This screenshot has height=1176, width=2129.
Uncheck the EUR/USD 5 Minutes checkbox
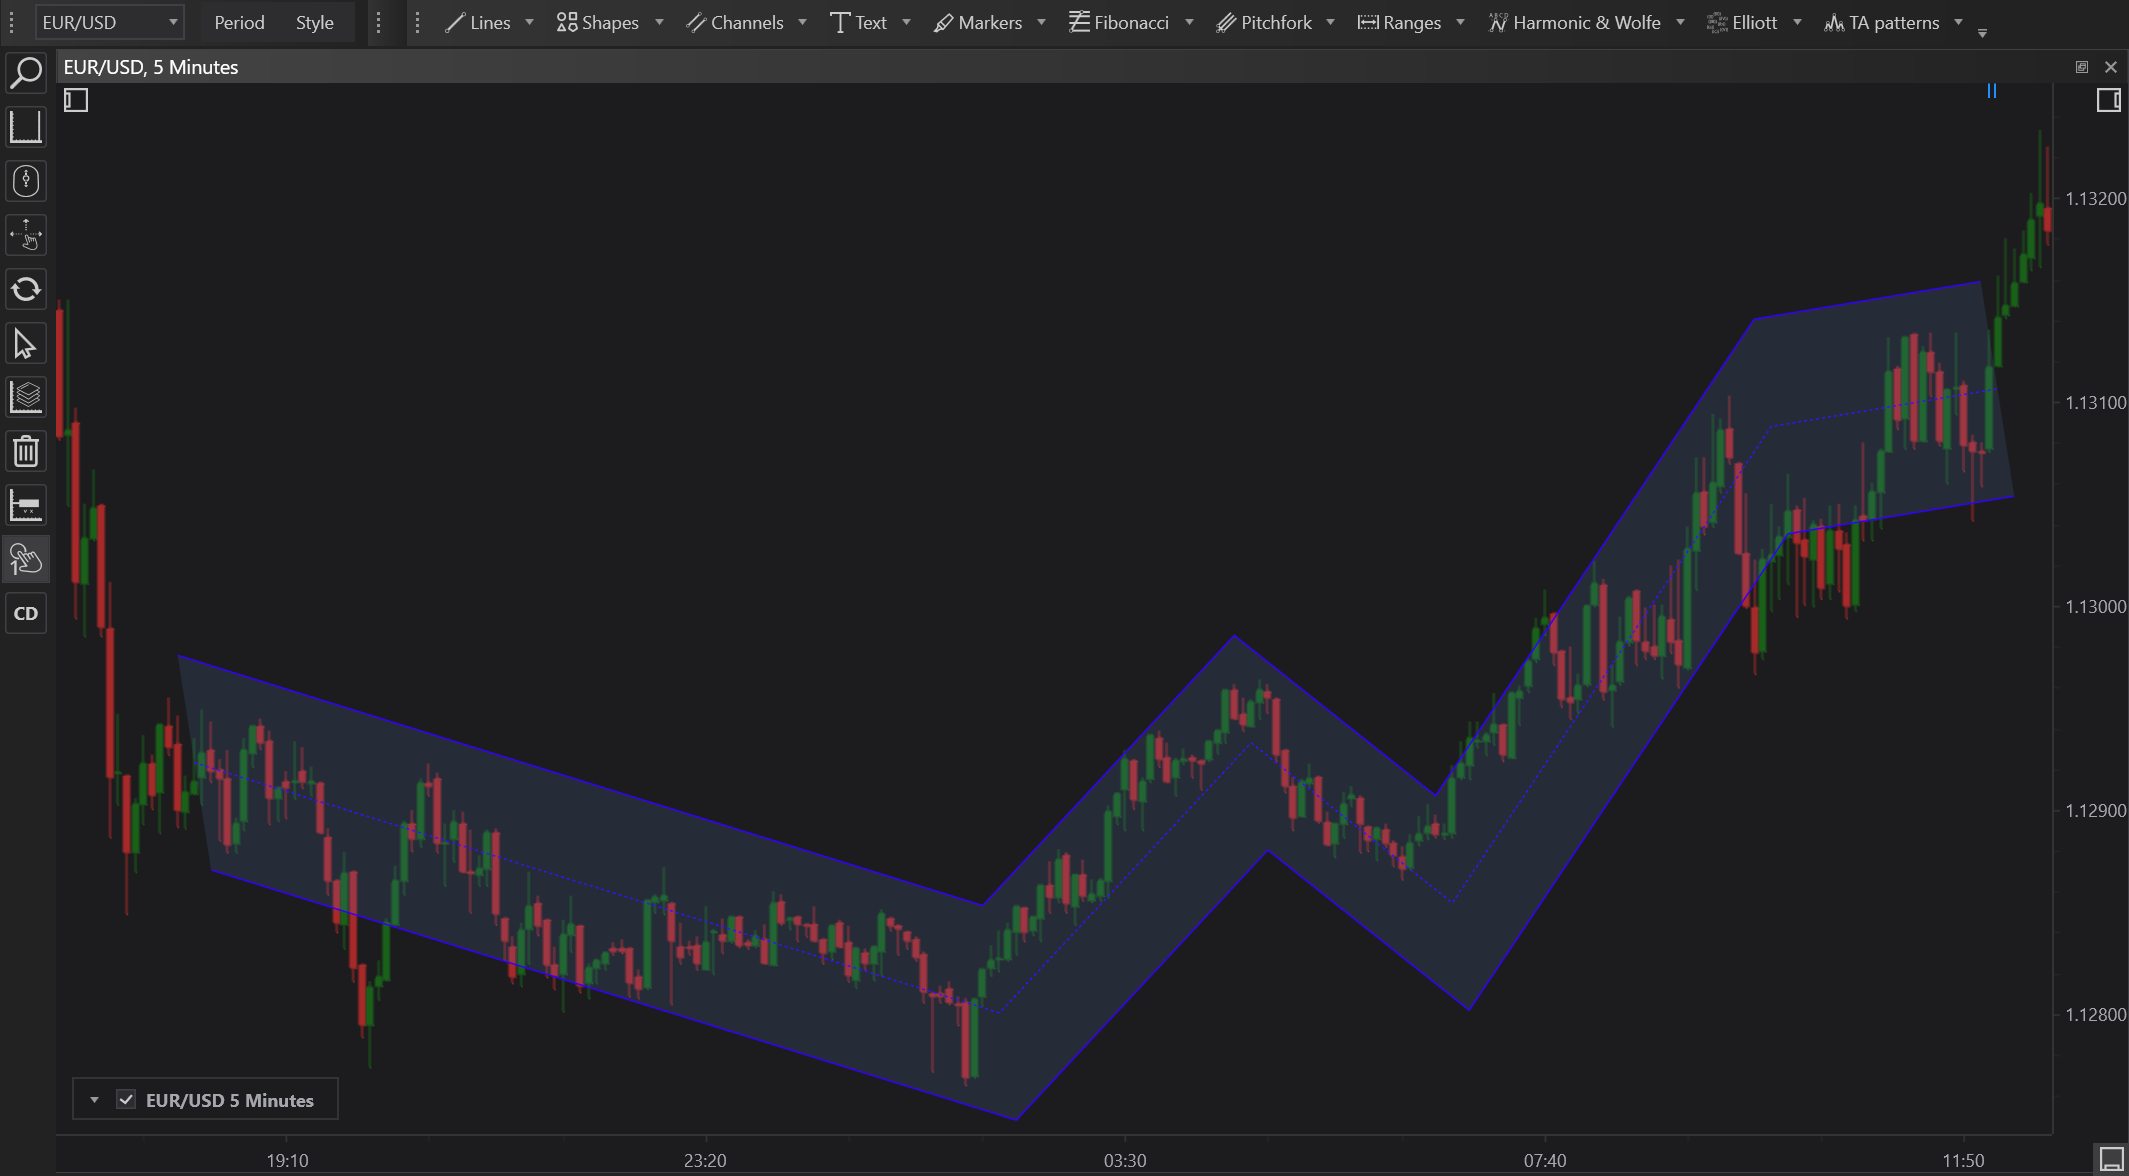(x=126, y=1100)
